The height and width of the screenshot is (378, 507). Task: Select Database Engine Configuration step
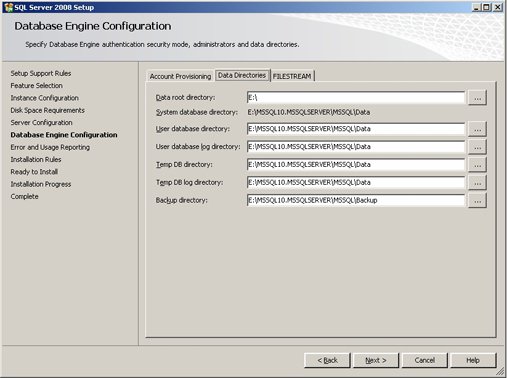tap(64, 135)
